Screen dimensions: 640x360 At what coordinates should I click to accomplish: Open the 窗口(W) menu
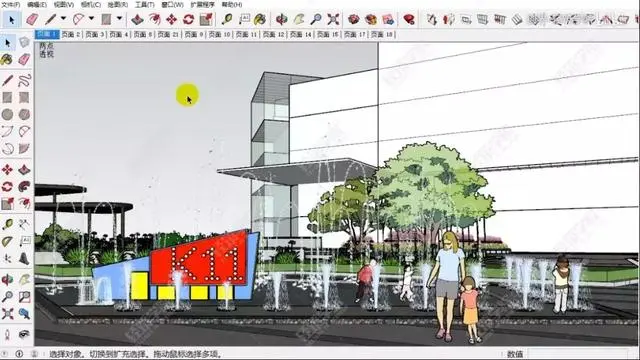pyautogui.click(x=172, y=4)
